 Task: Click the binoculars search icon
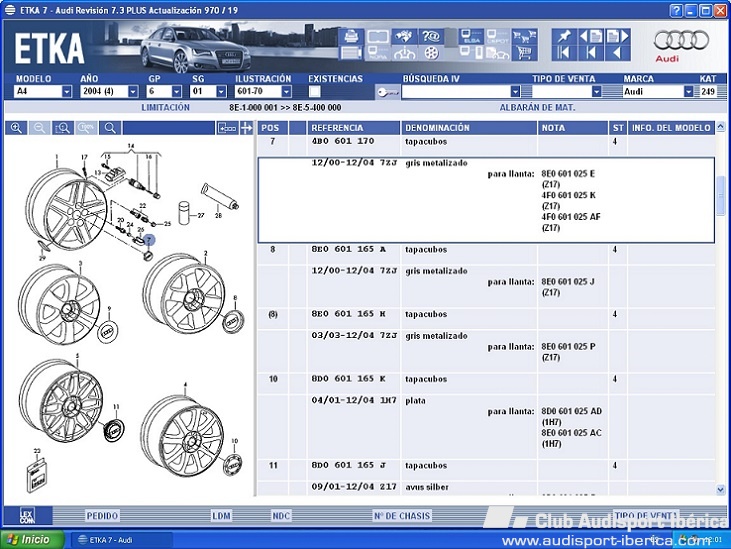(404, 36)
